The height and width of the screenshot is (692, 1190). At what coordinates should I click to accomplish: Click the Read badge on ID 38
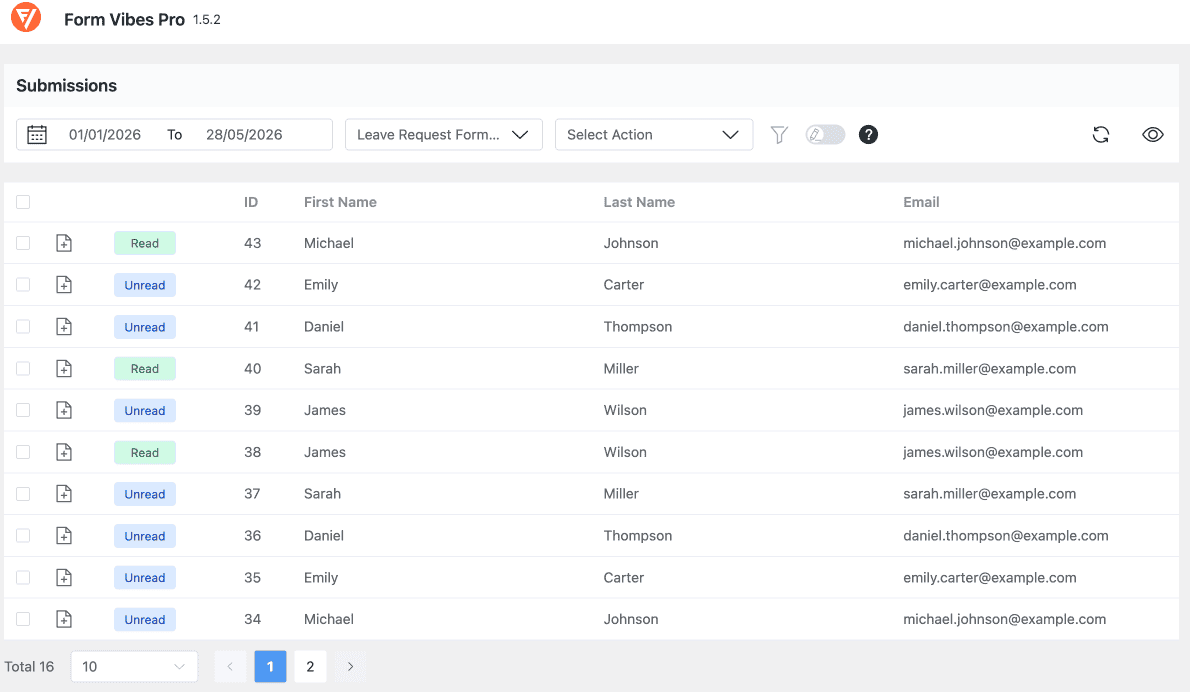pos(145,452)
